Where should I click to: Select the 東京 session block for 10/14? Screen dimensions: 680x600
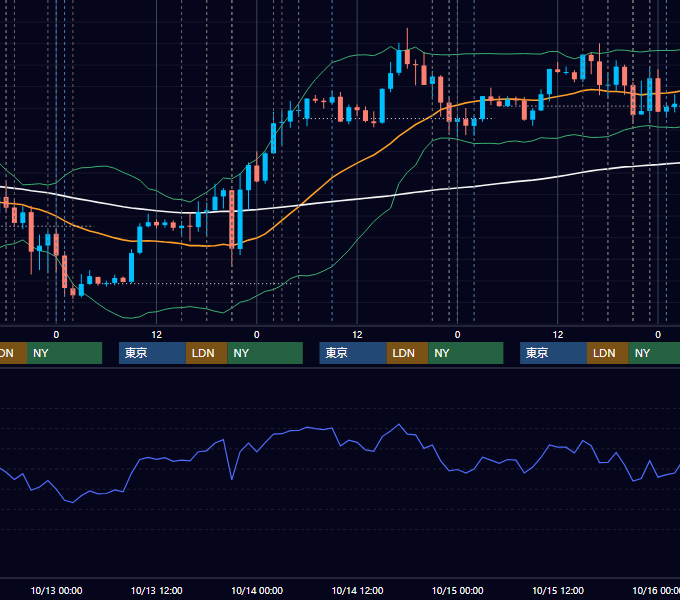click(x=353, y=353)
